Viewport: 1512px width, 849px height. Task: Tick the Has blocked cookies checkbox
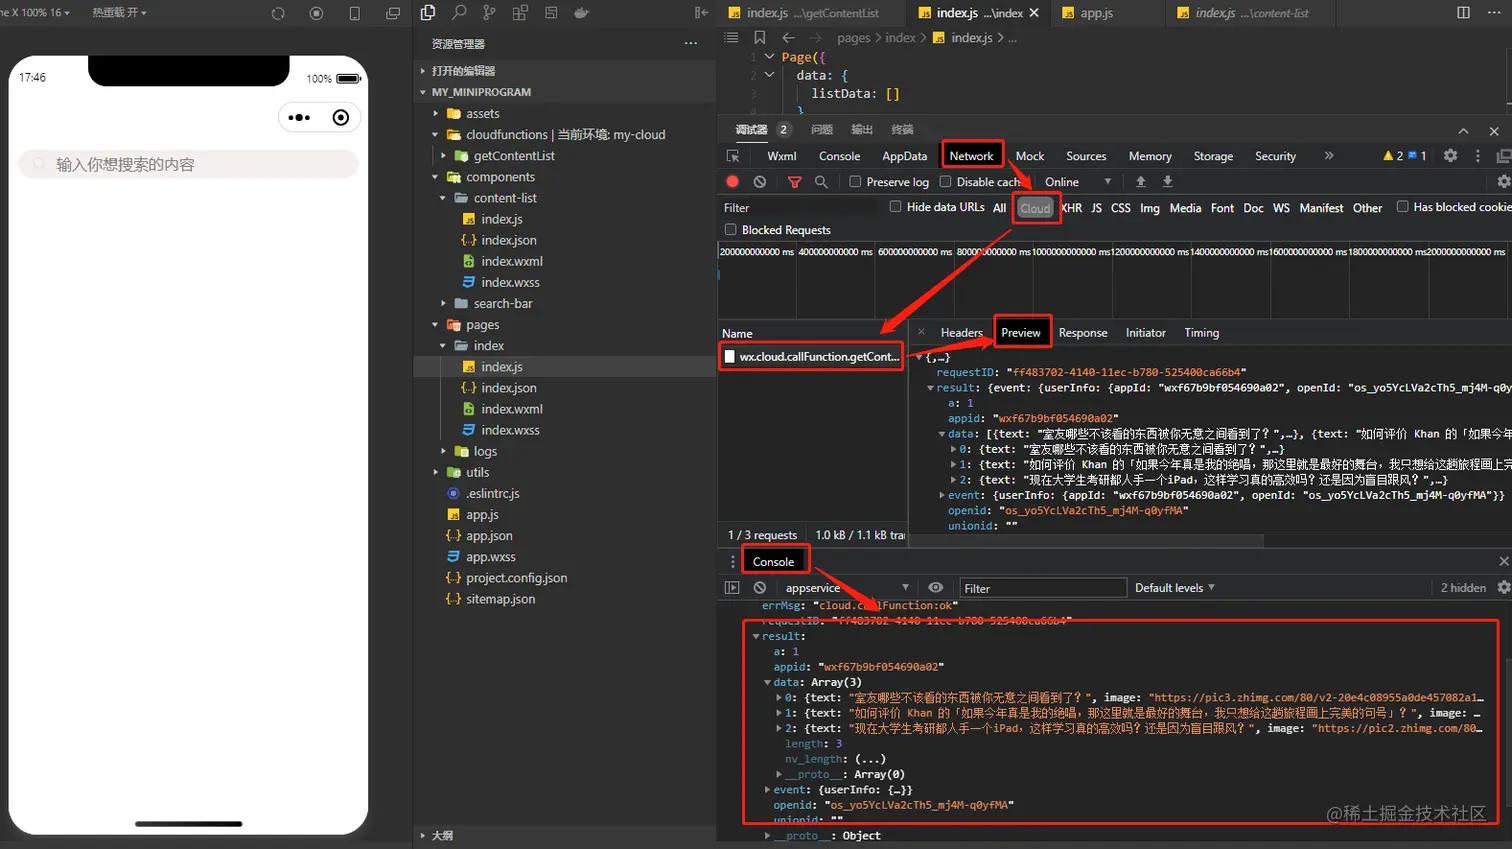[x=1402, y=207]
